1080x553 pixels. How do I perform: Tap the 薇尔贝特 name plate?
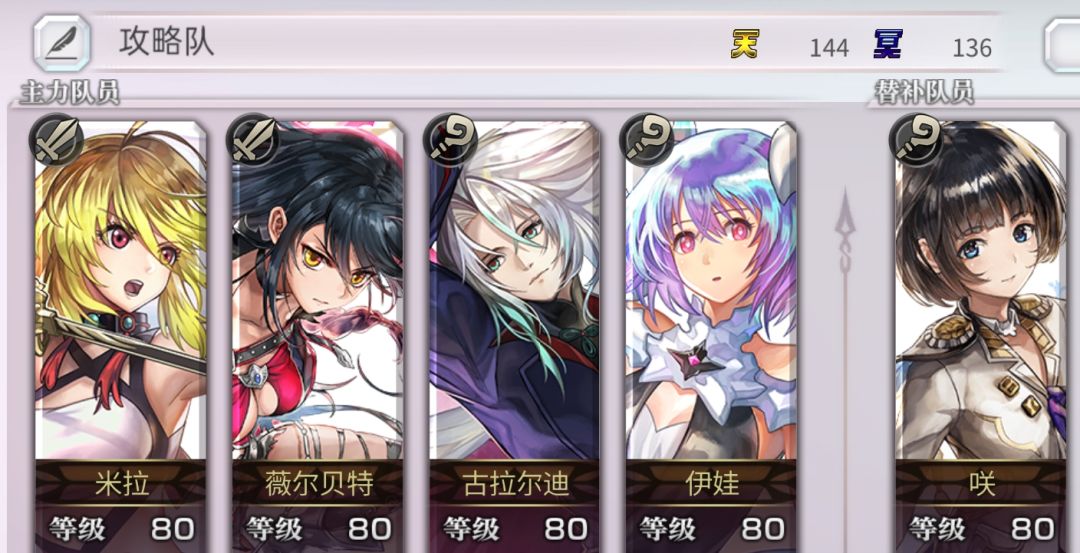(318, 483)
